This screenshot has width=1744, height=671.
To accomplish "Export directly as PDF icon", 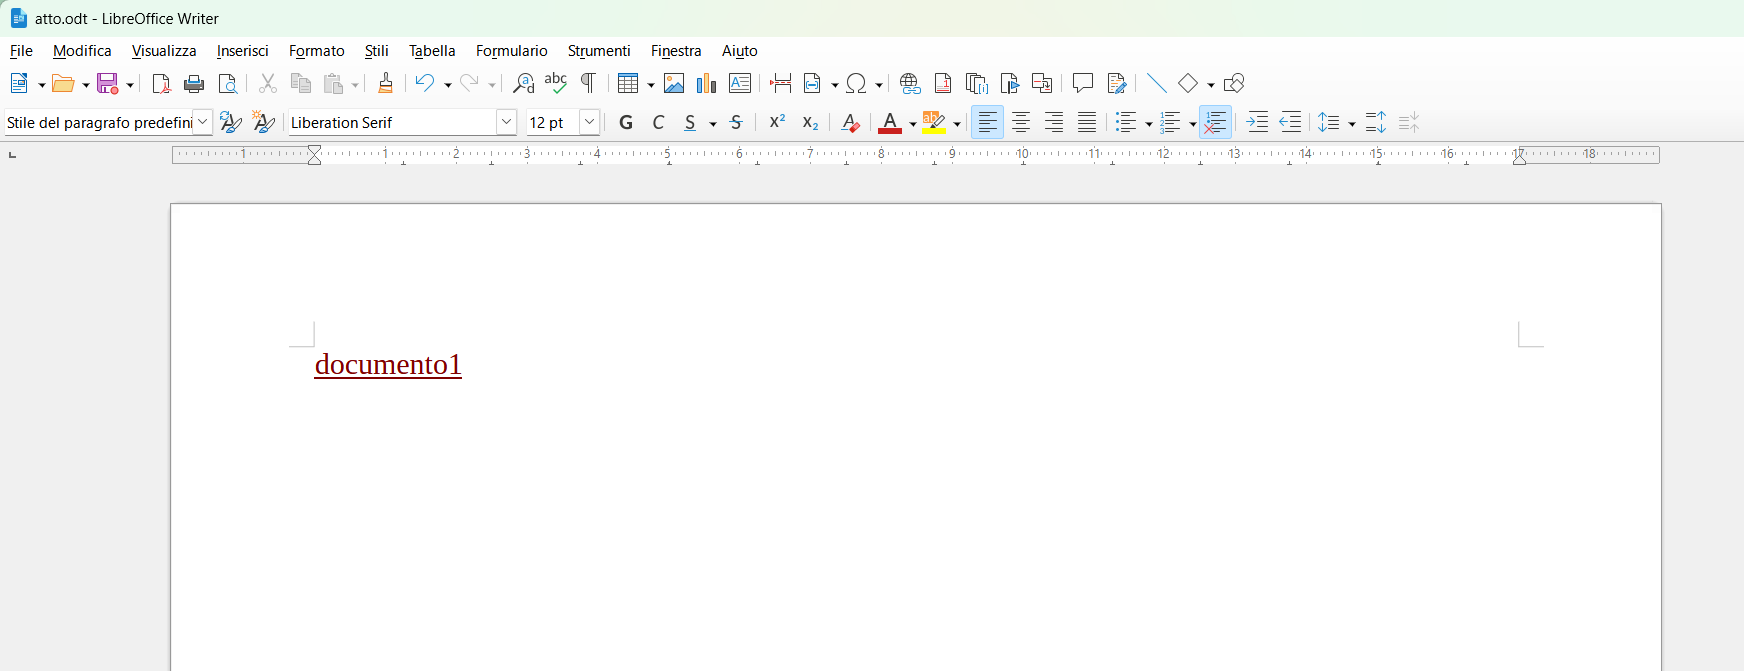I will pos(161,84).
